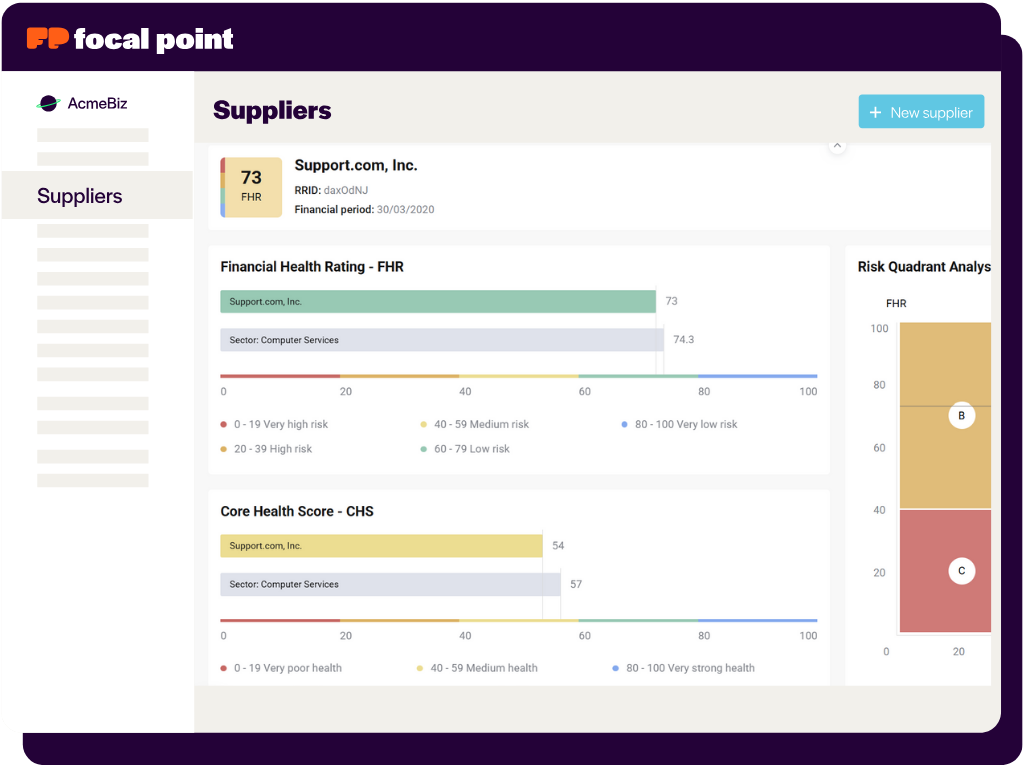Viewport: 1024px width, 768px height.
Task: Click the C marker in risk quadrant
Action: pos(961,571)
